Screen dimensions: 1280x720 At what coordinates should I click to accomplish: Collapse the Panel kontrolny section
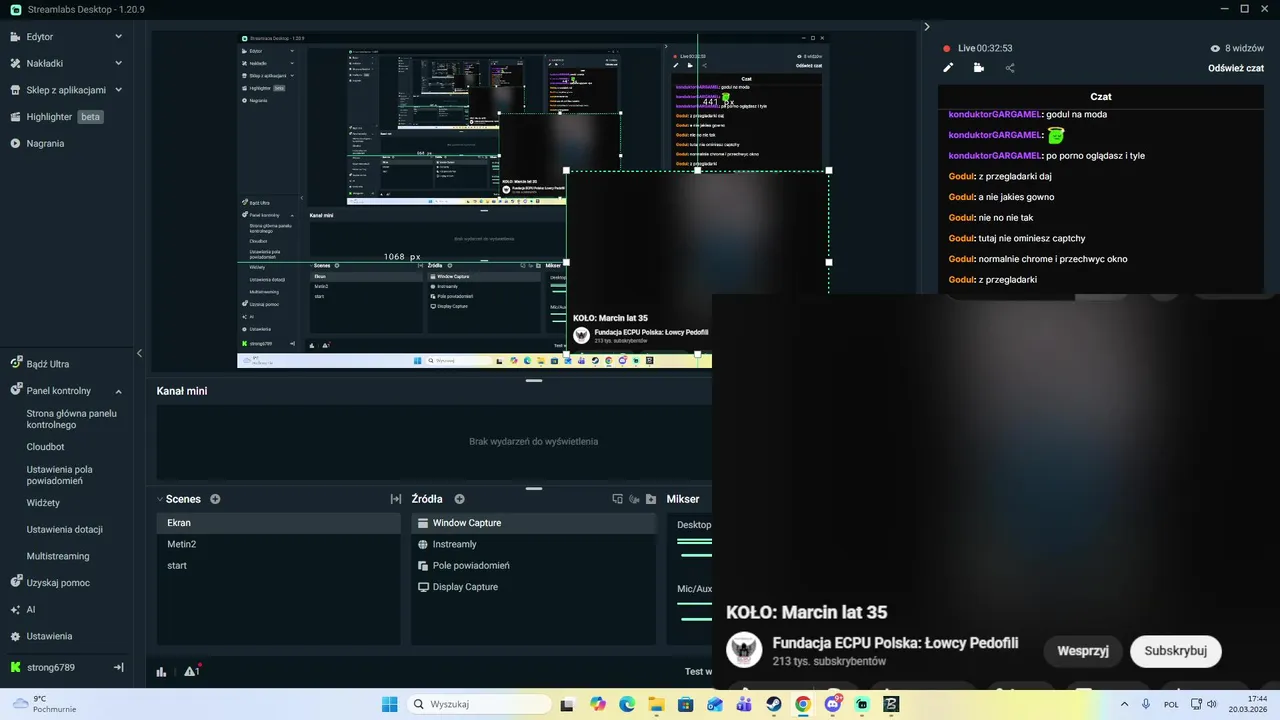(118, 391)
